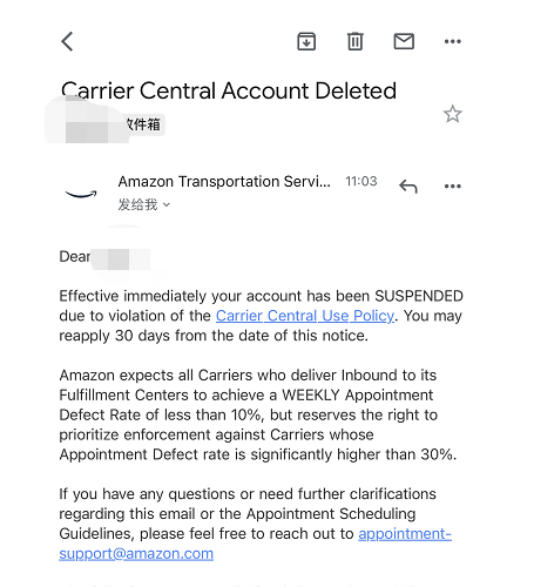
Task: Select the 收件箱 inbox label tag
Action: [144, 124]
